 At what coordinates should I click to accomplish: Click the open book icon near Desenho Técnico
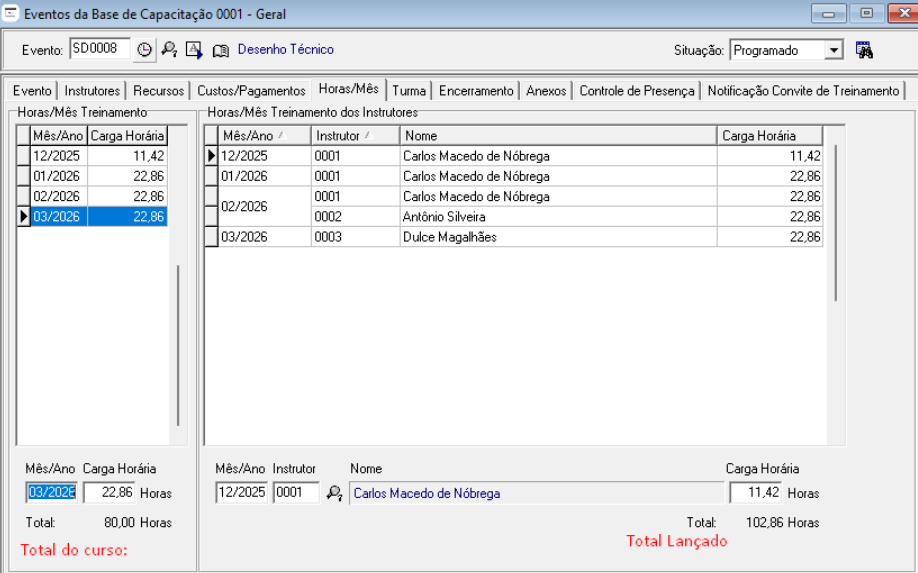tap(221, 50)
